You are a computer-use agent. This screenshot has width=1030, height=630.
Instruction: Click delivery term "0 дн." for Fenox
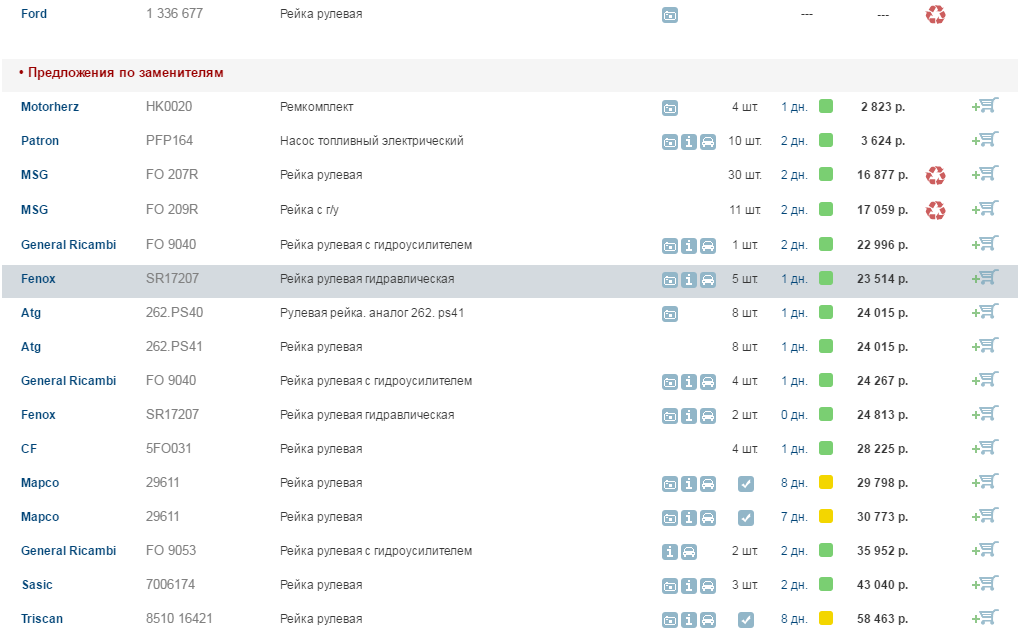[x=794, y=415]
